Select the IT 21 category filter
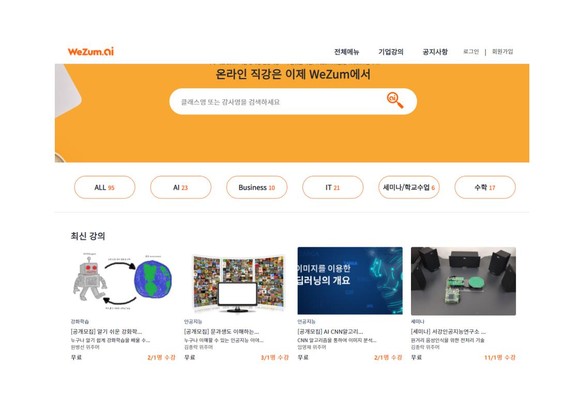Image resolution: width=580 pixels, height=410 pixels. pos(333,187)
